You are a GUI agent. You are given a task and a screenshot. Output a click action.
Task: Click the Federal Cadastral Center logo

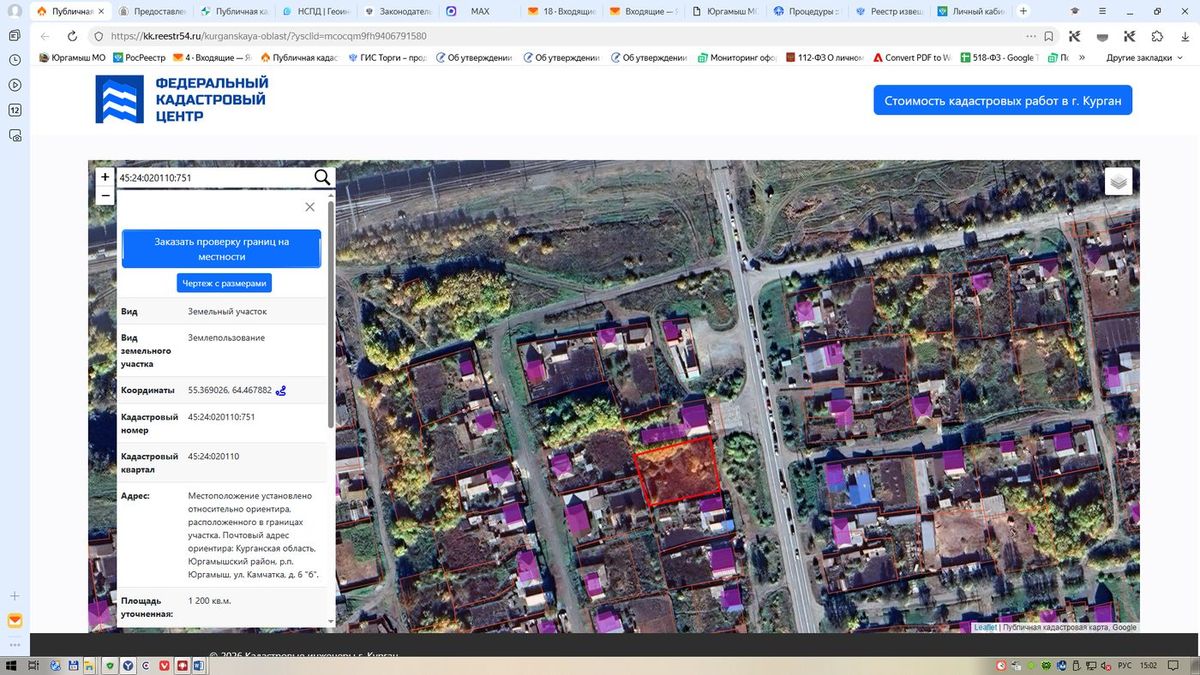(x=182, y=99)
